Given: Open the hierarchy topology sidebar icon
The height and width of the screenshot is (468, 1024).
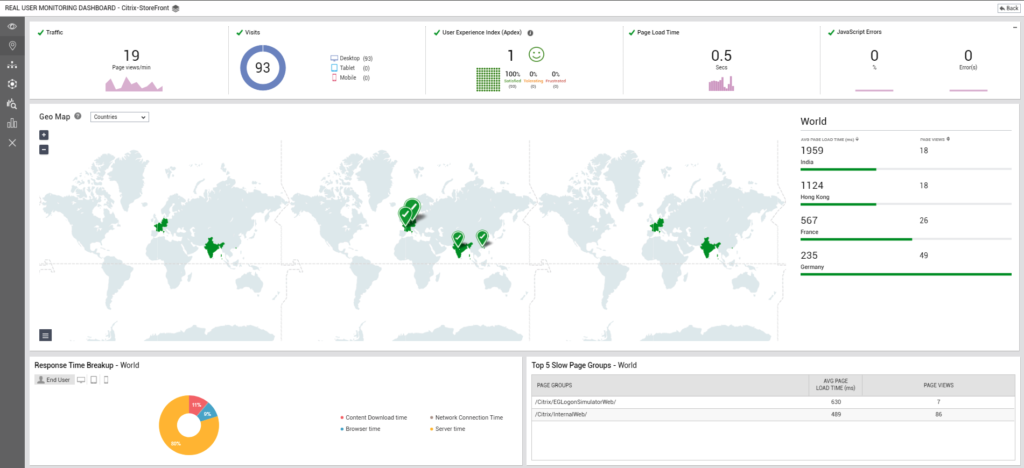Looking at the screenshot, I should (x=12, y=65).
